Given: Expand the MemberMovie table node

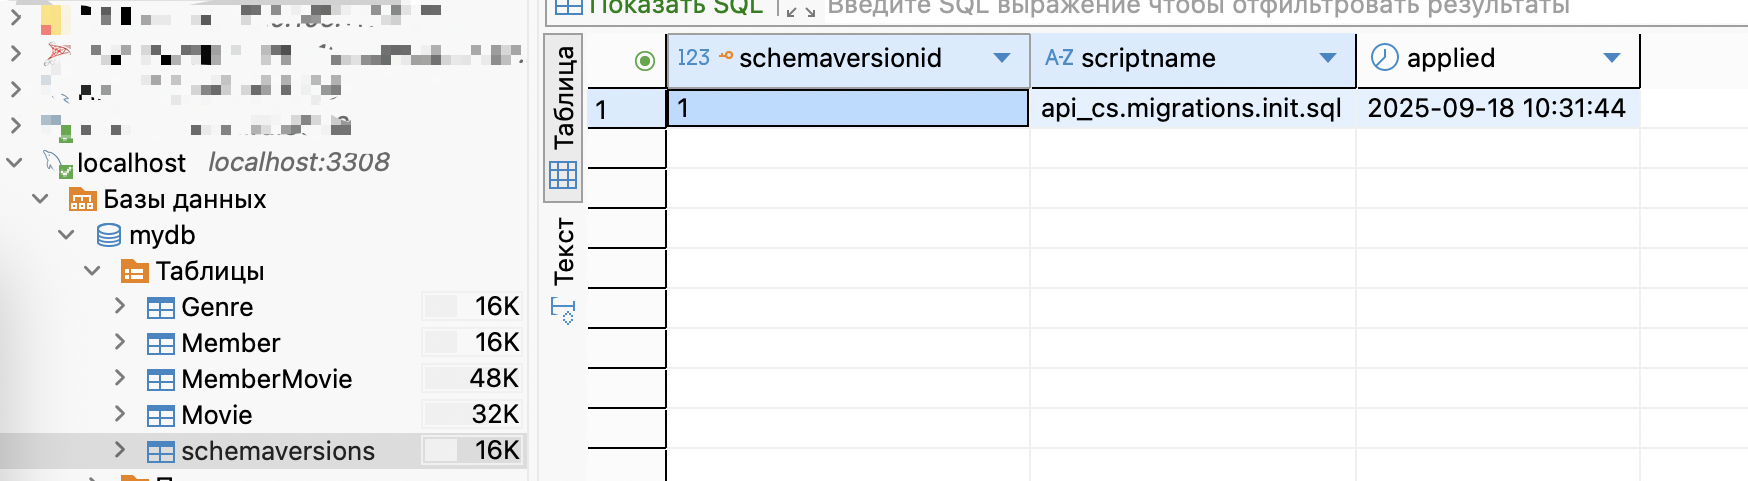Looking at the screenshot, I should point(120,378).
